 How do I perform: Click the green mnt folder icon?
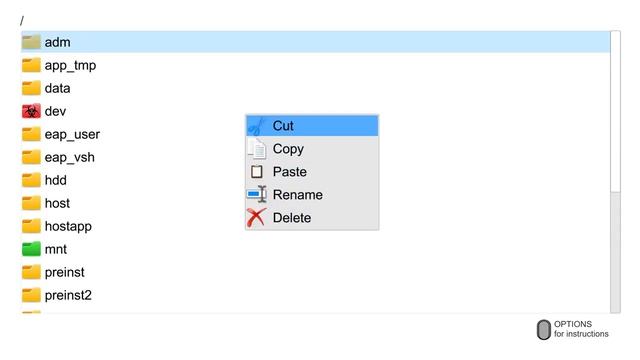[x=31, y=249]
